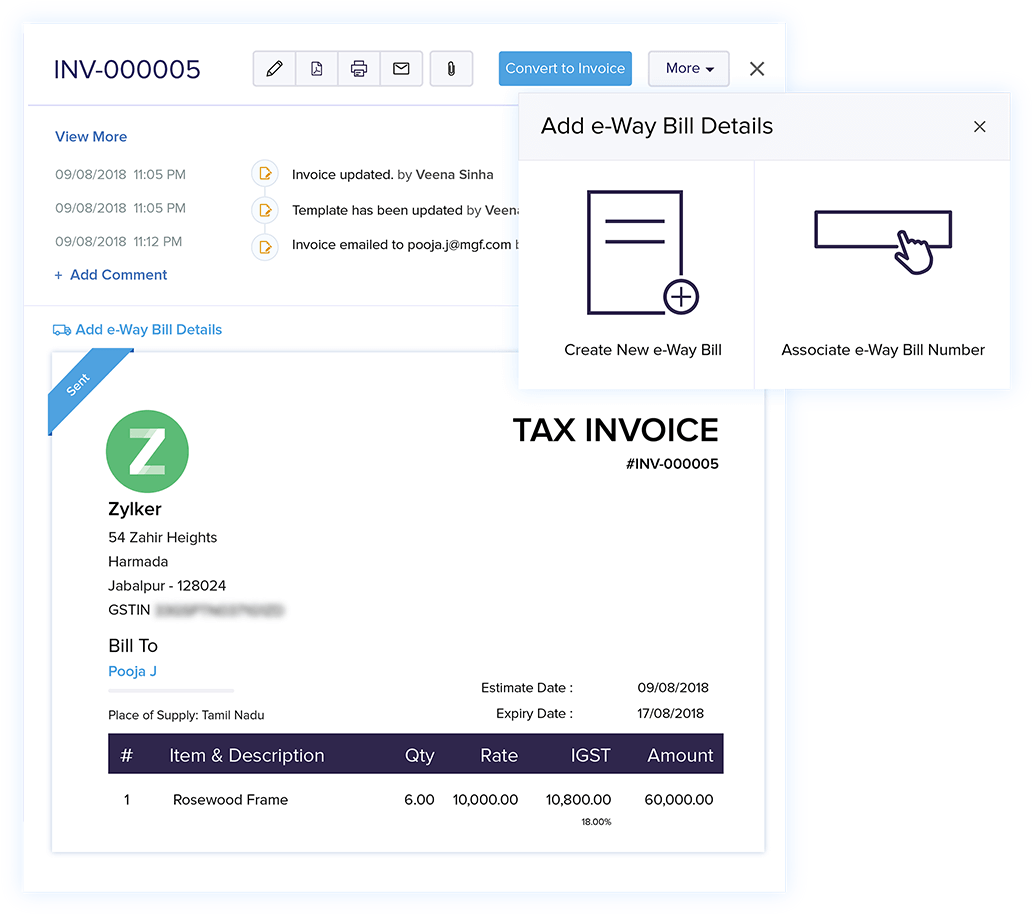
Task: Click the paperclip attachment icon
Action: (x=451, y=69)
